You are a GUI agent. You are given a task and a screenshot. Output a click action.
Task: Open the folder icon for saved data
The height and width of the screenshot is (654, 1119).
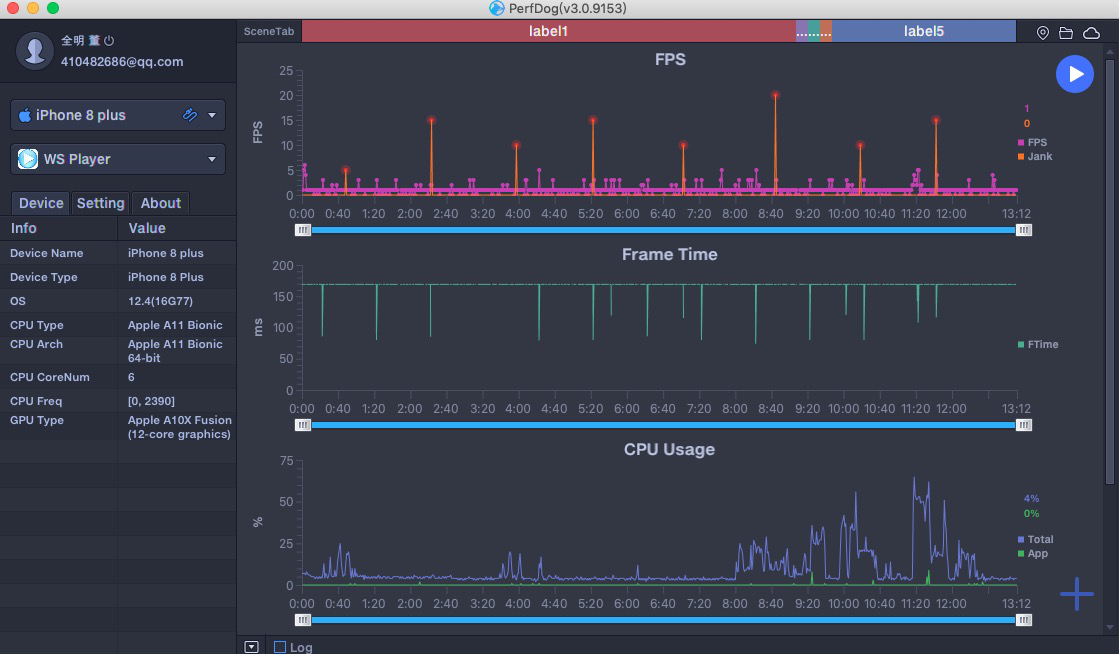pos(1065,32)
